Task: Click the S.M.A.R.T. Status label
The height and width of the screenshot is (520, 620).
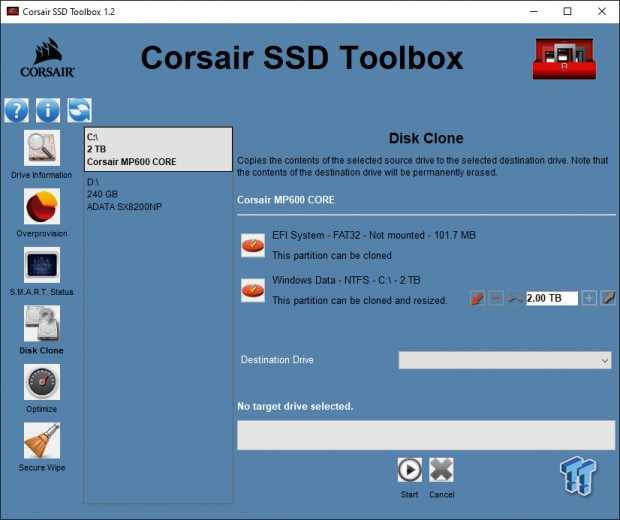Action: 42,292
